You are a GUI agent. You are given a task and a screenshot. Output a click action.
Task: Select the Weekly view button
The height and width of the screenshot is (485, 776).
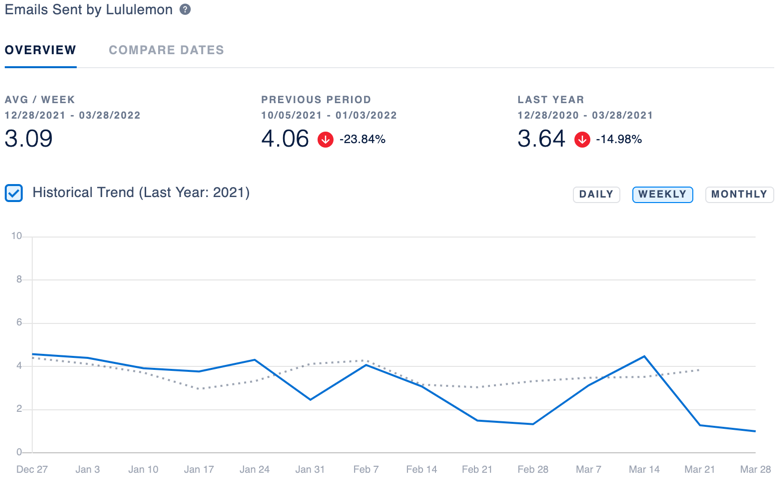(x=662, y=194)
